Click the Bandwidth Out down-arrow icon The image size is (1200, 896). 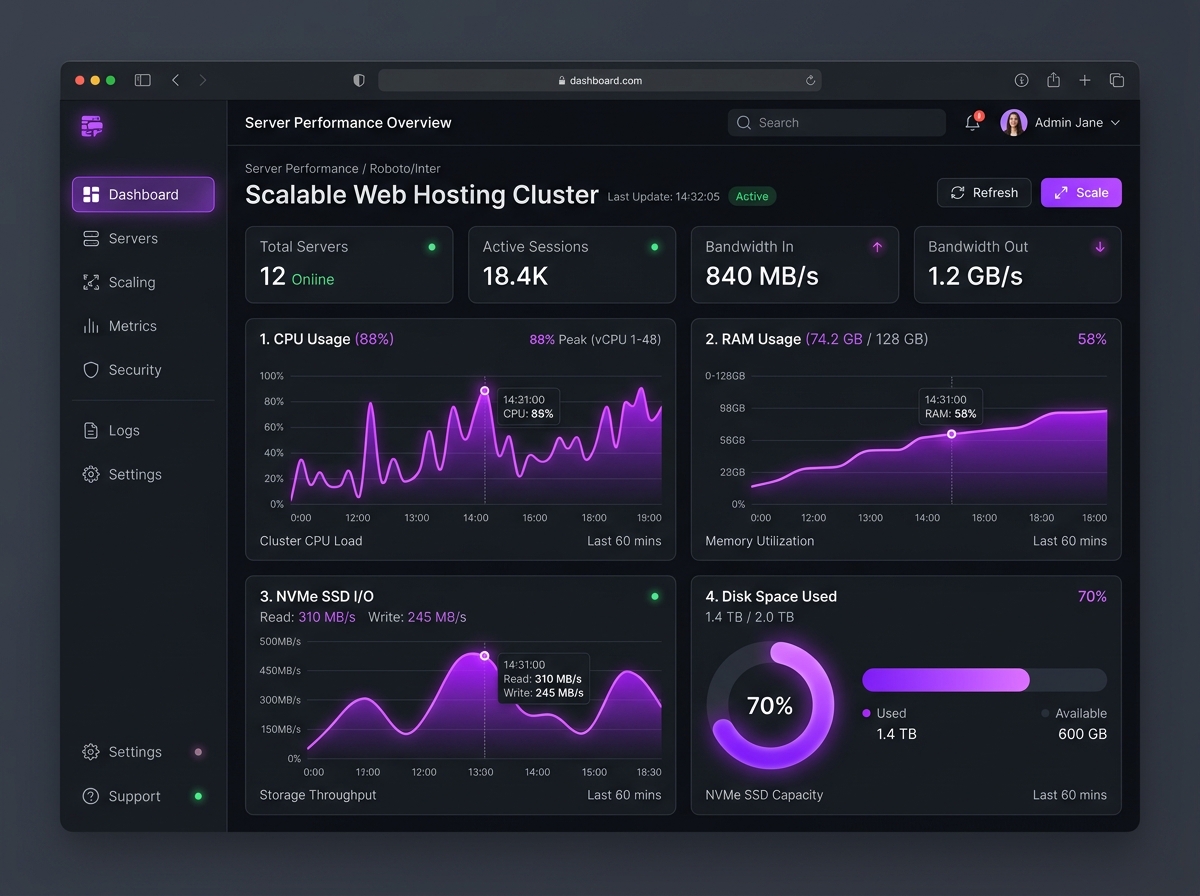coord(1100,247)
